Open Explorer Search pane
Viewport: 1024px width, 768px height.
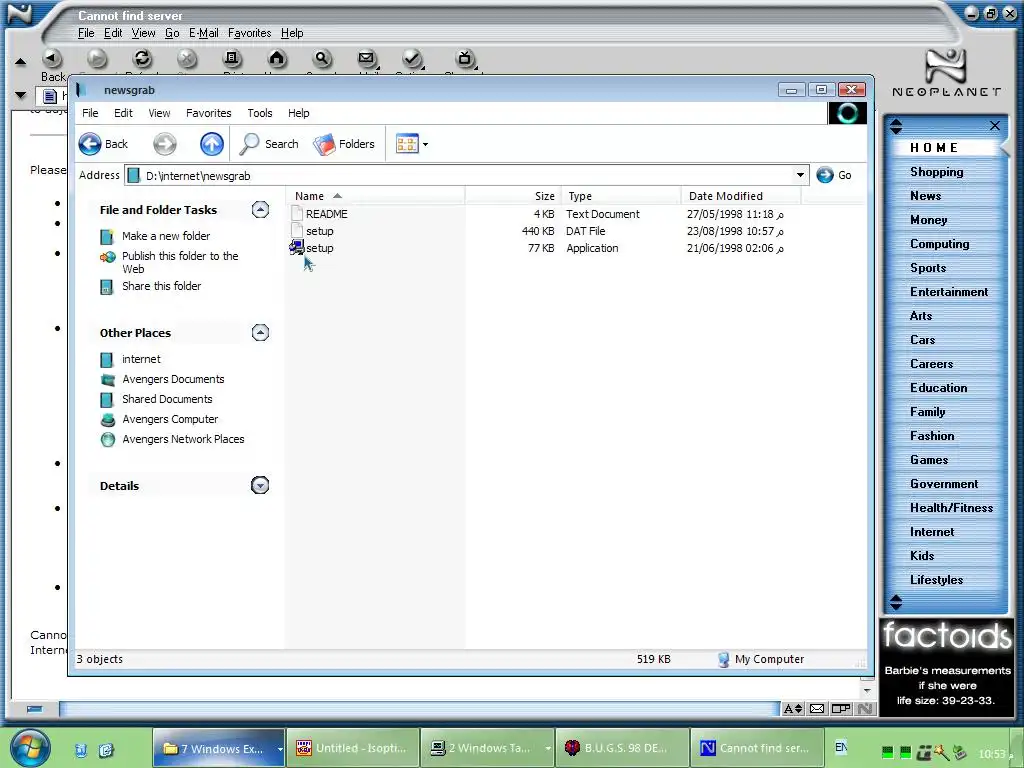pos(269,144)
